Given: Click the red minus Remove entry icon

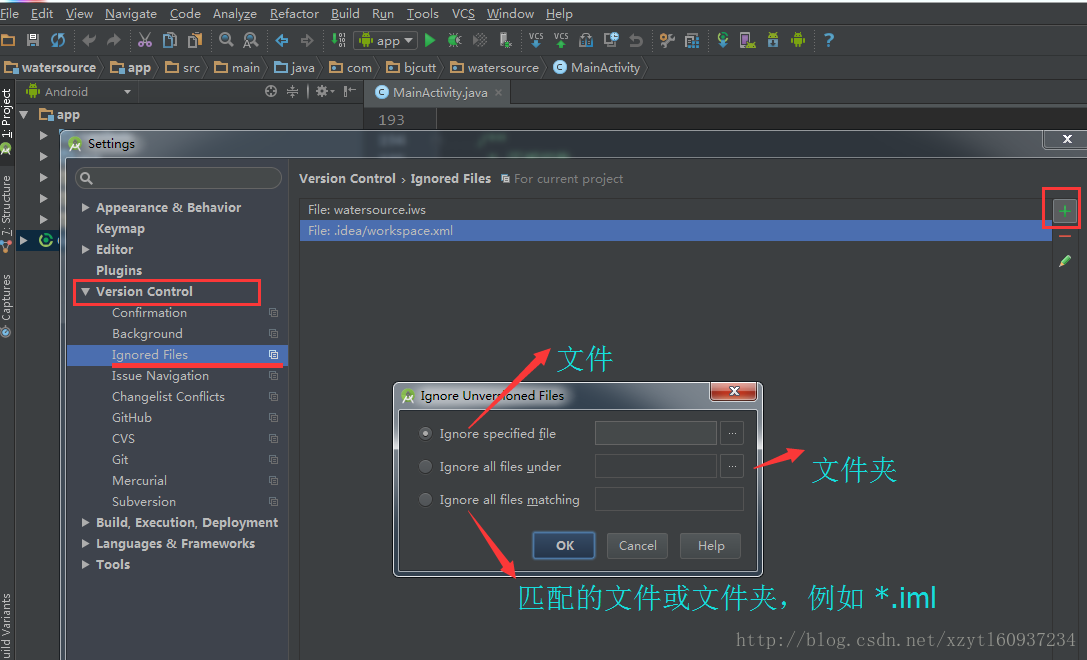Looking at the screenshot, I should (1065, 237).
